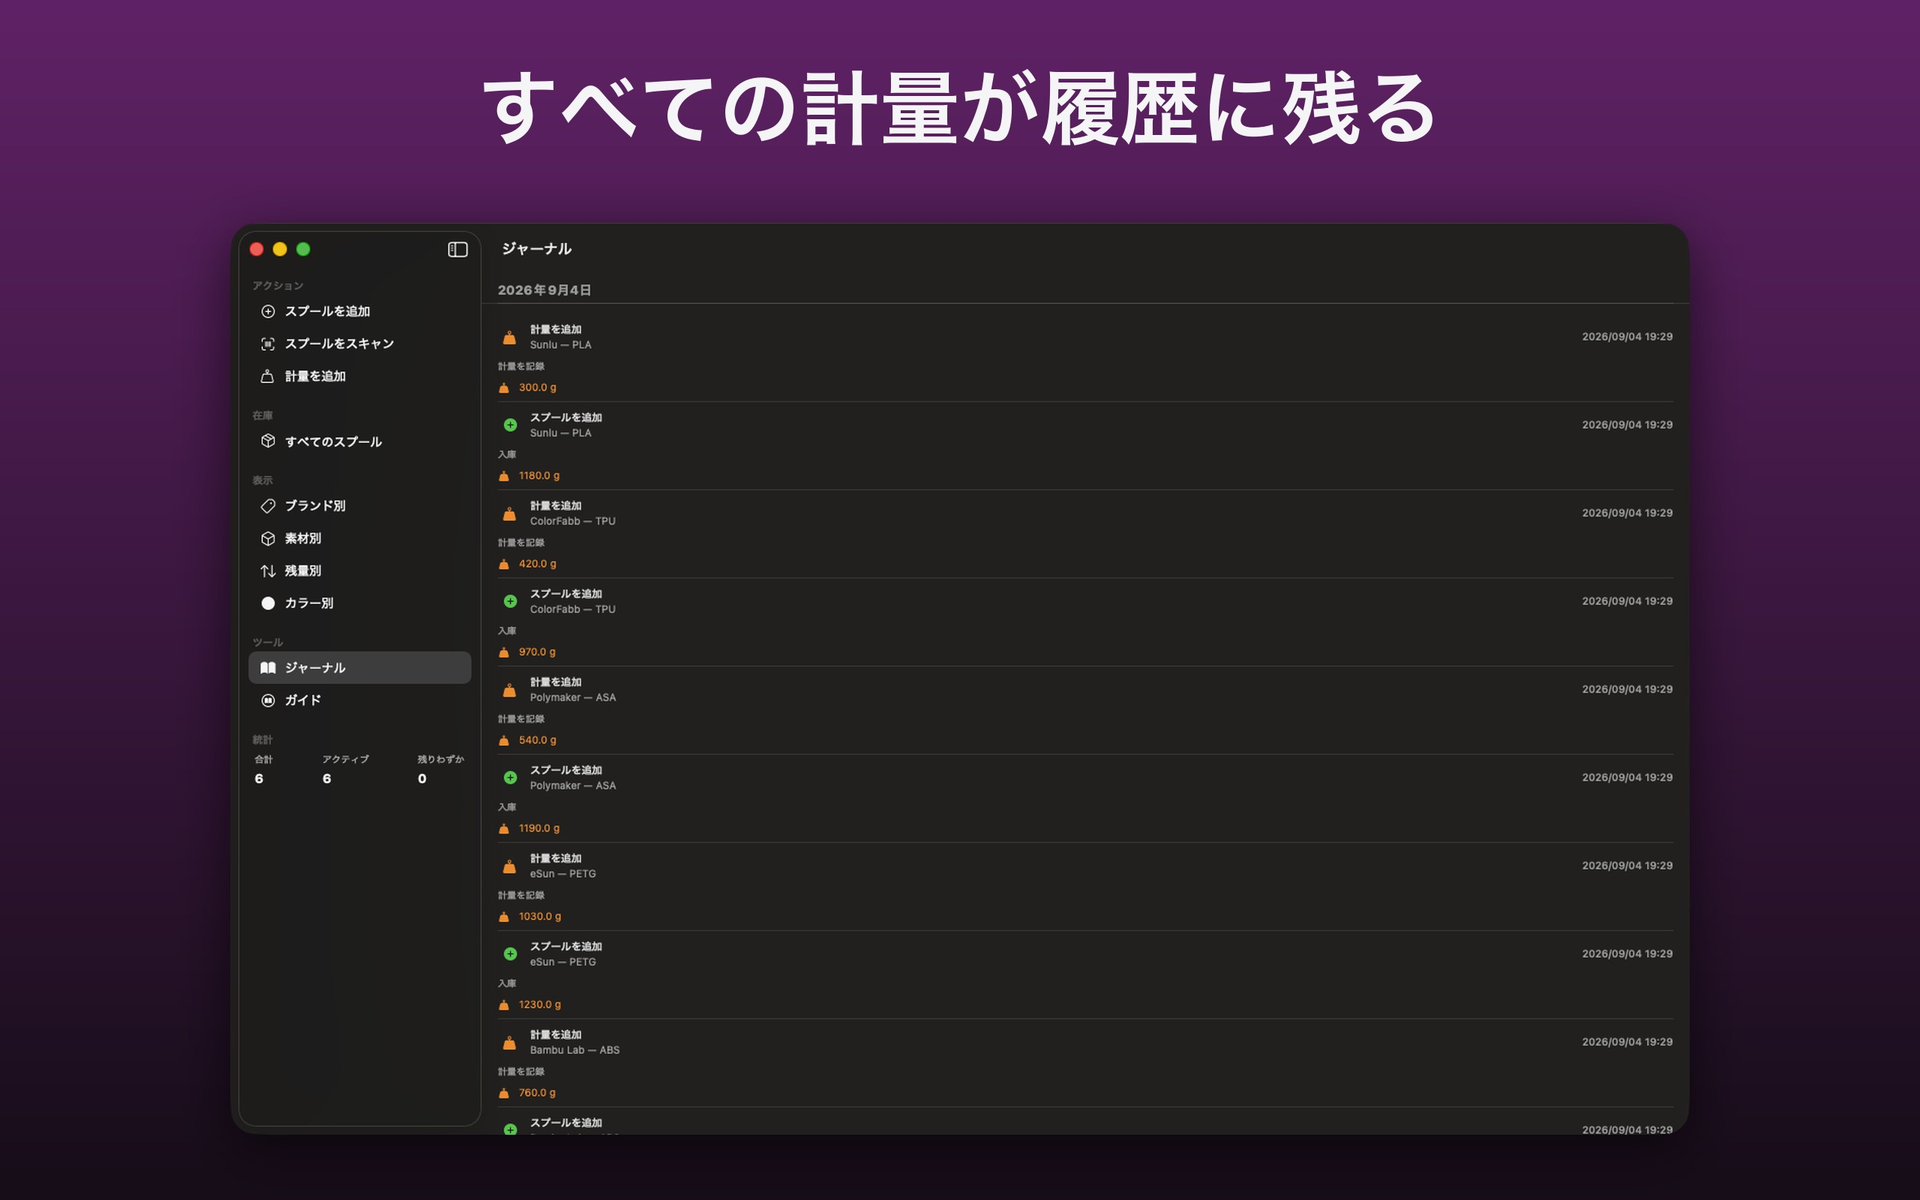
Task: Click the 2026年9月4日 date header
Action: pyautogui.click(x=544, y=290)
